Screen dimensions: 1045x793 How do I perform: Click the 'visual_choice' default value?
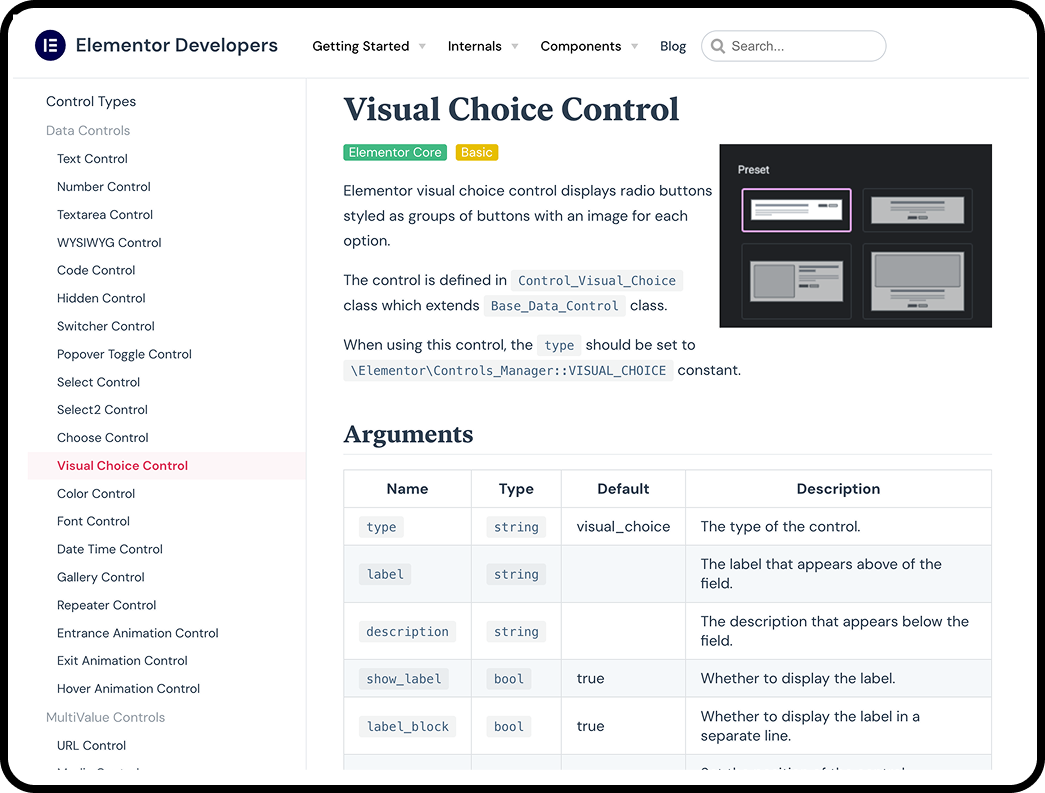(x=623, y=526)
